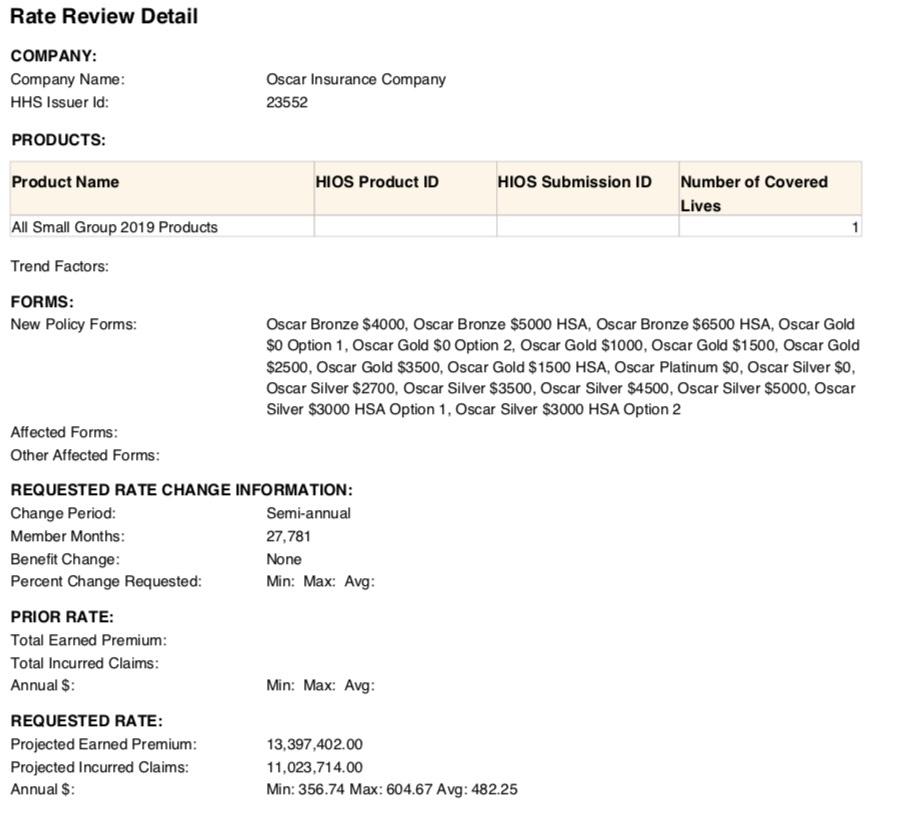
Task: Click the All Small Group 2019 Products cell
Action: pyautogui.click(x=114, y=227)
